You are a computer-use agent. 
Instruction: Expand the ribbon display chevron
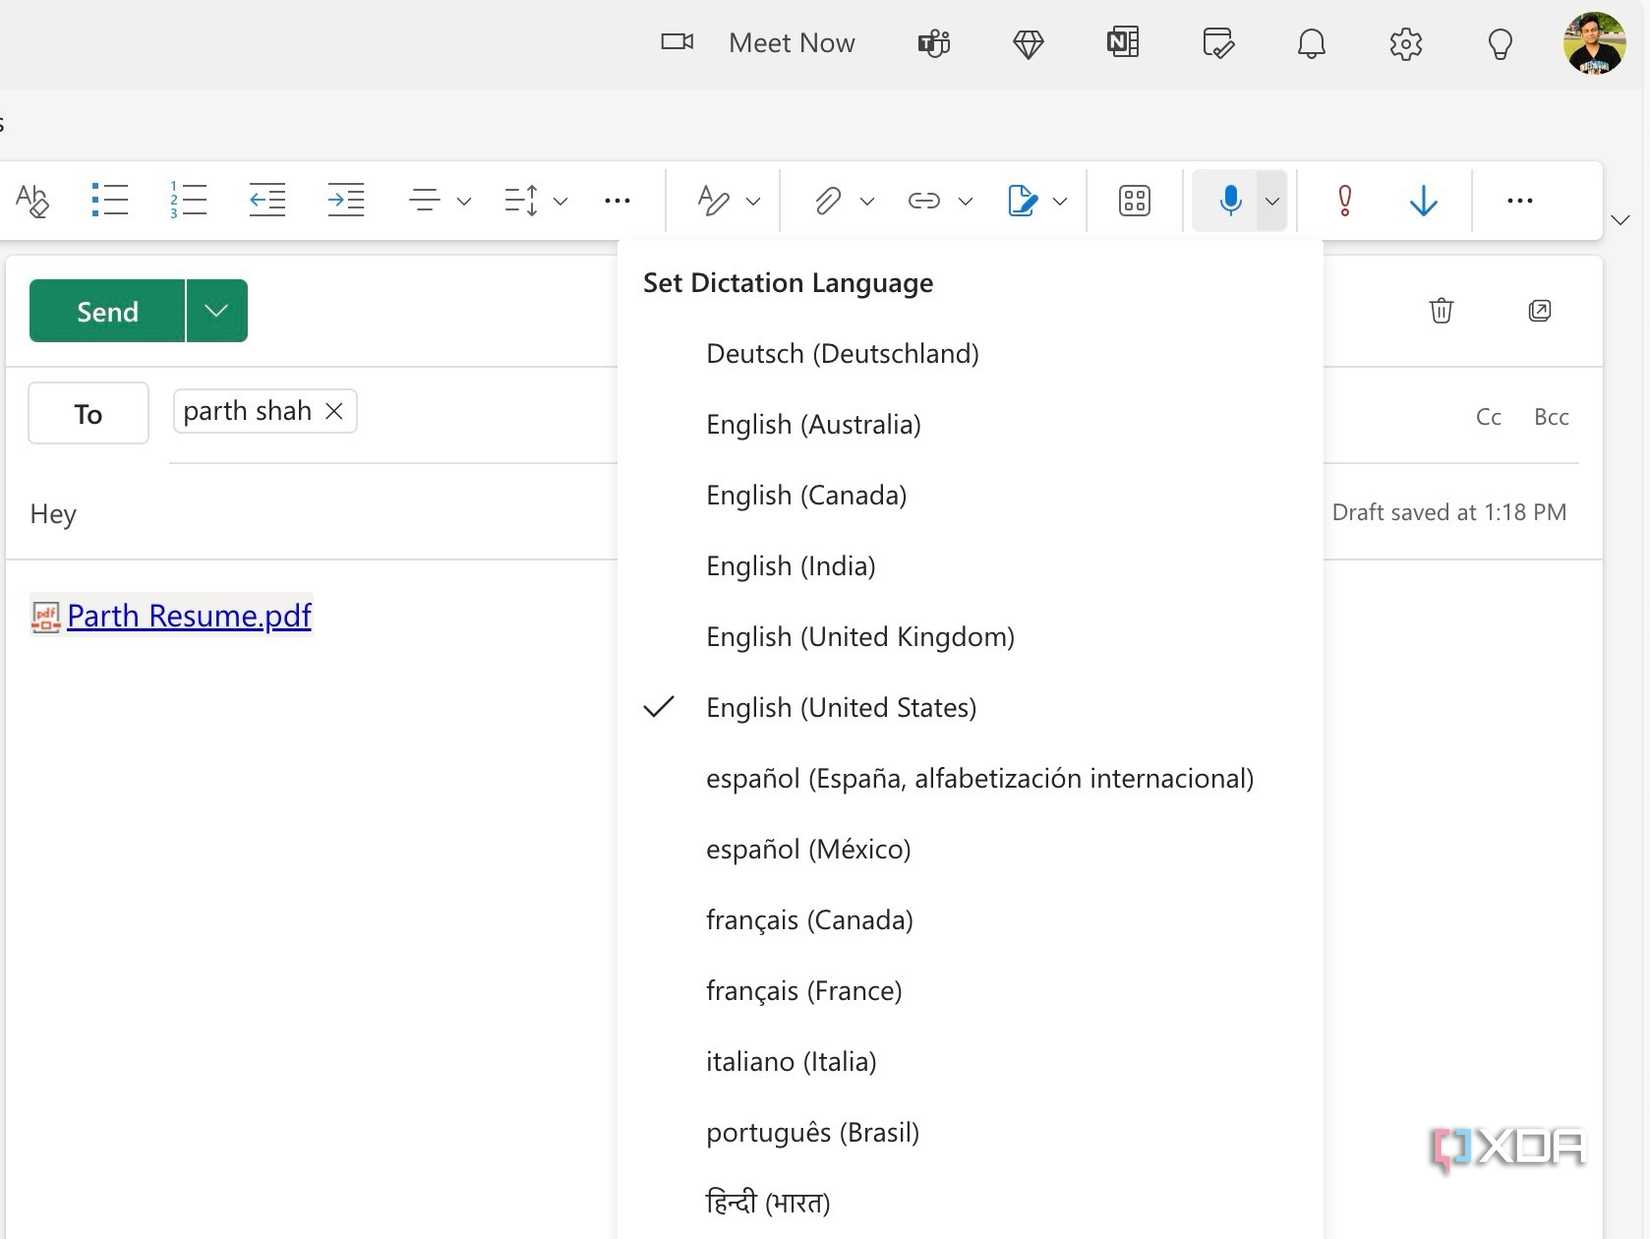point(1620,220)
